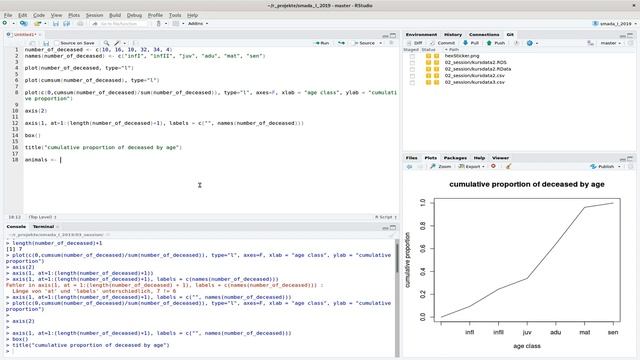
Task: Save current document from main toolbar
Action: (56, 24)
